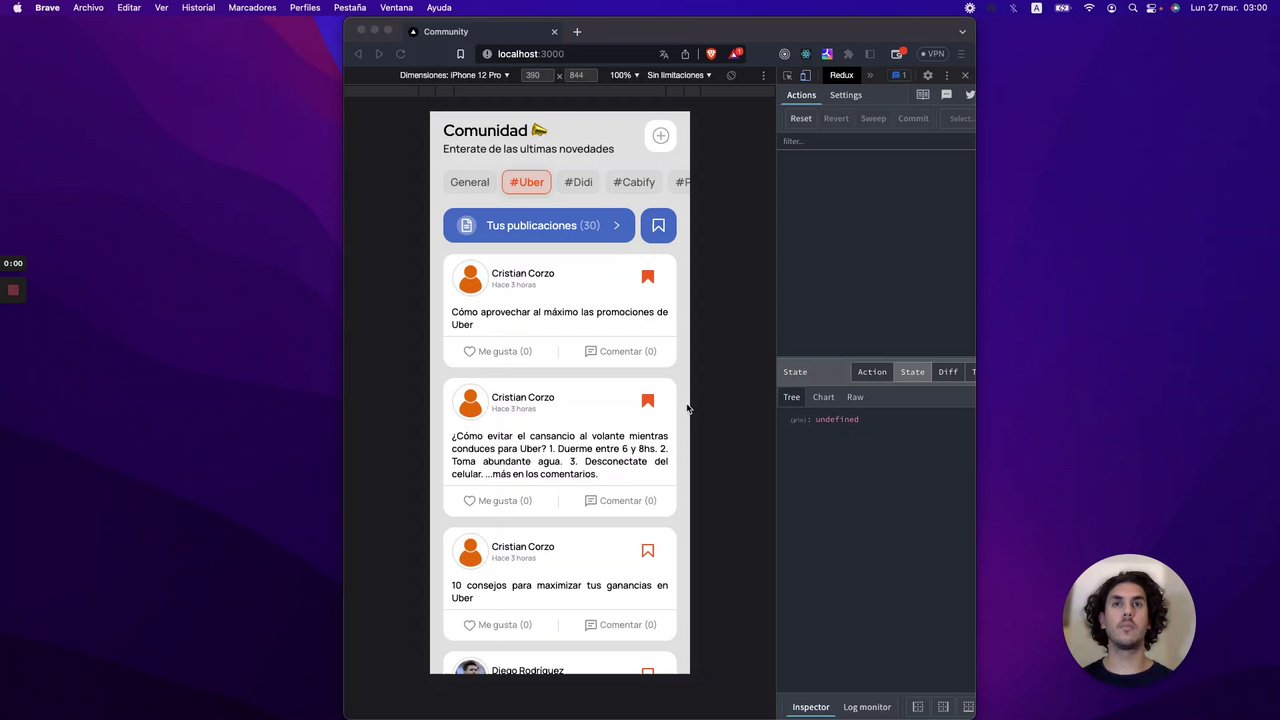This screenshot has height=720, width=1280.
Task: Open device toolbar more options menu
Action: coord(763,75)
